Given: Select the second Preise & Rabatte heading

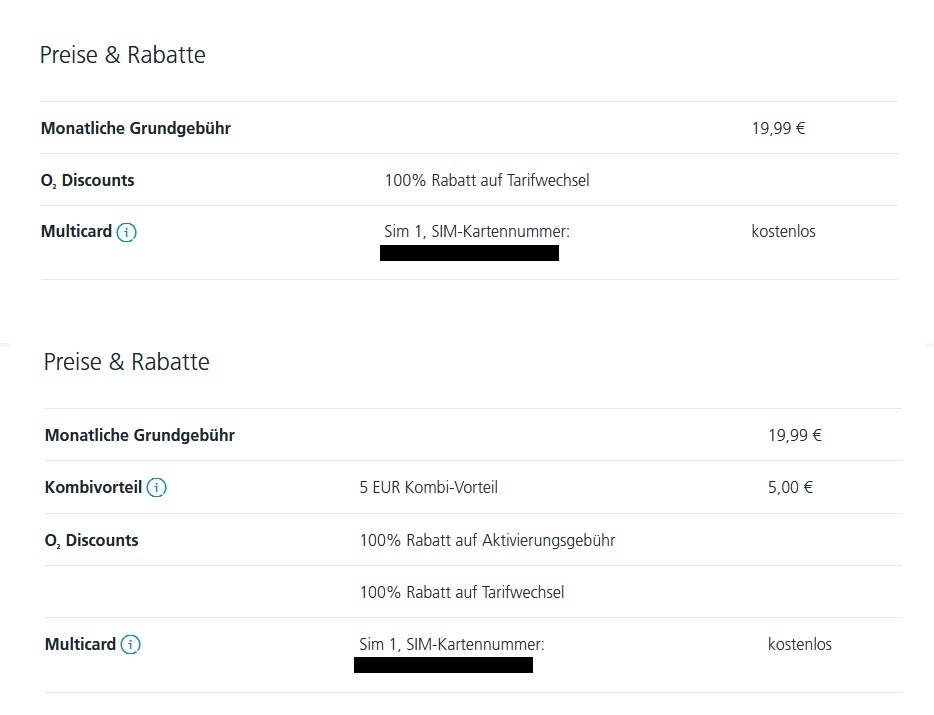Looking at the screenshot, I should click(x=126, y=362).
